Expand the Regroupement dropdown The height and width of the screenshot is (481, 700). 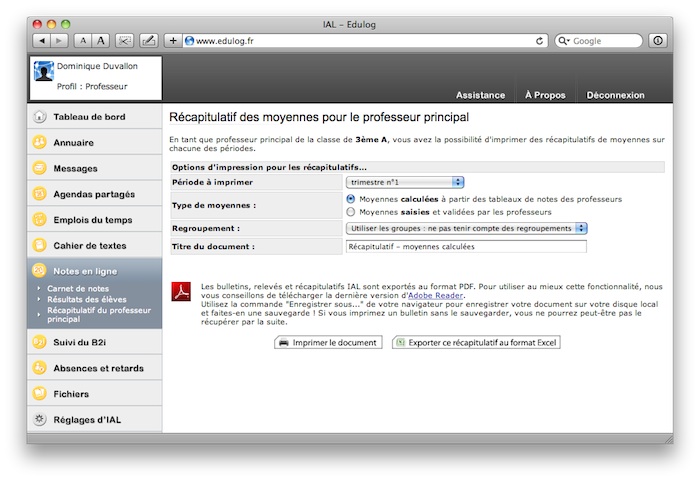(x=466, y=229)
